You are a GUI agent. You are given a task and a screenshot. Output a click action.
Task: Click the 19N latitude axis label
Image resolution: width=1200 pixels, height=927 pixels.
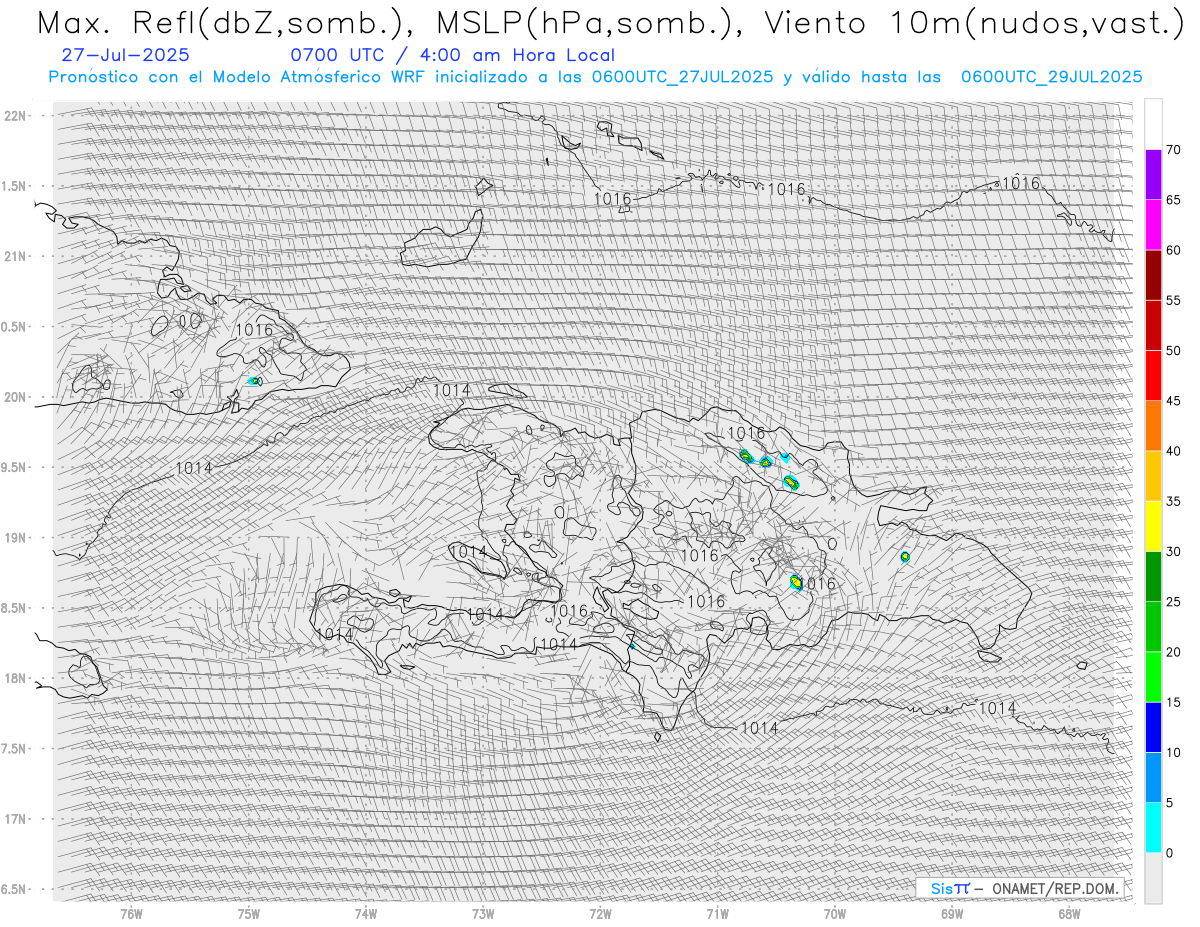coord(14,537)
